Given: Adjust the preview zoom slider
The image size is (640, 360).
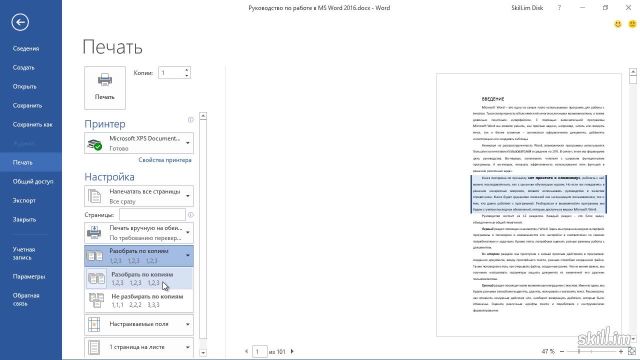Looking at the screenshot, I should 579,351.
